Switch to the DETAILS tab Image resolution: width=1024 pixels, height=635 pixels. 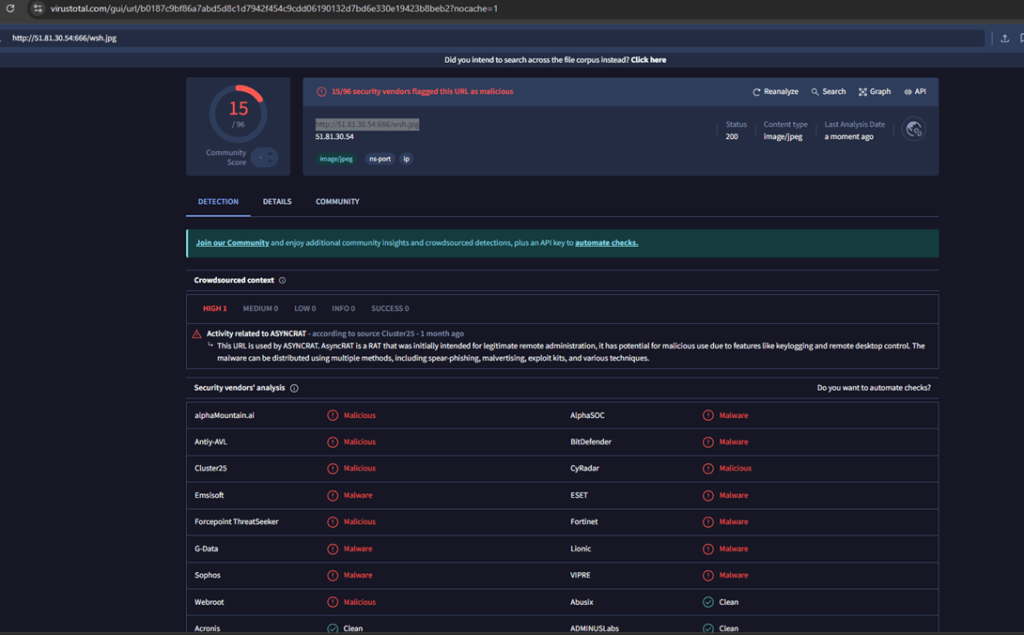tap(277, 201)
